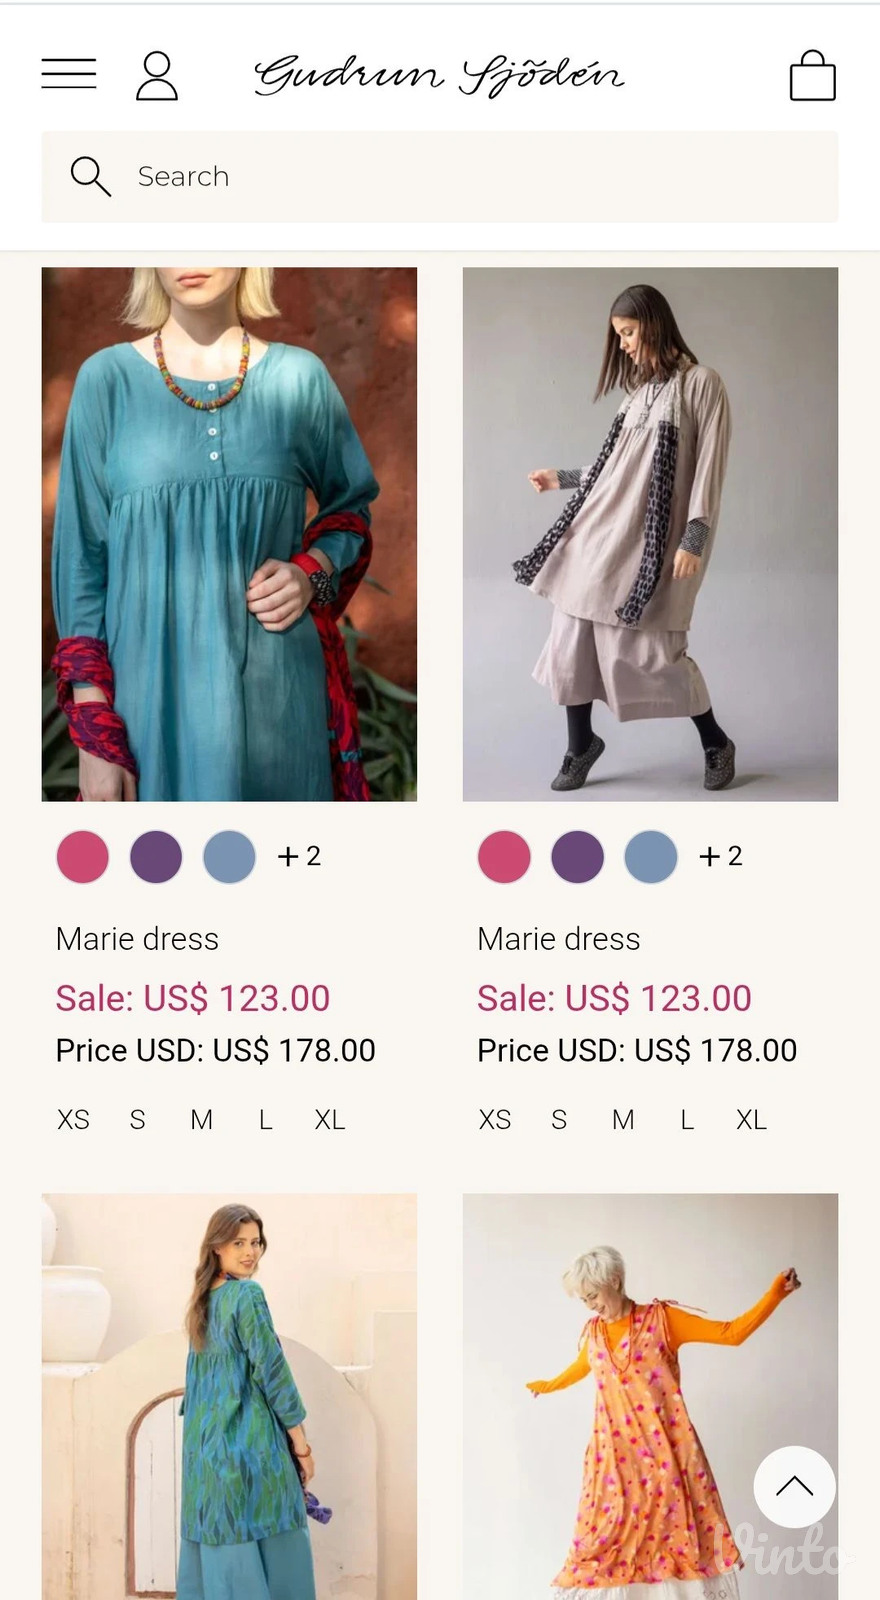Focus the Search input field
Viewport: 880px width, 1600px height.
[x=440, y=177]
